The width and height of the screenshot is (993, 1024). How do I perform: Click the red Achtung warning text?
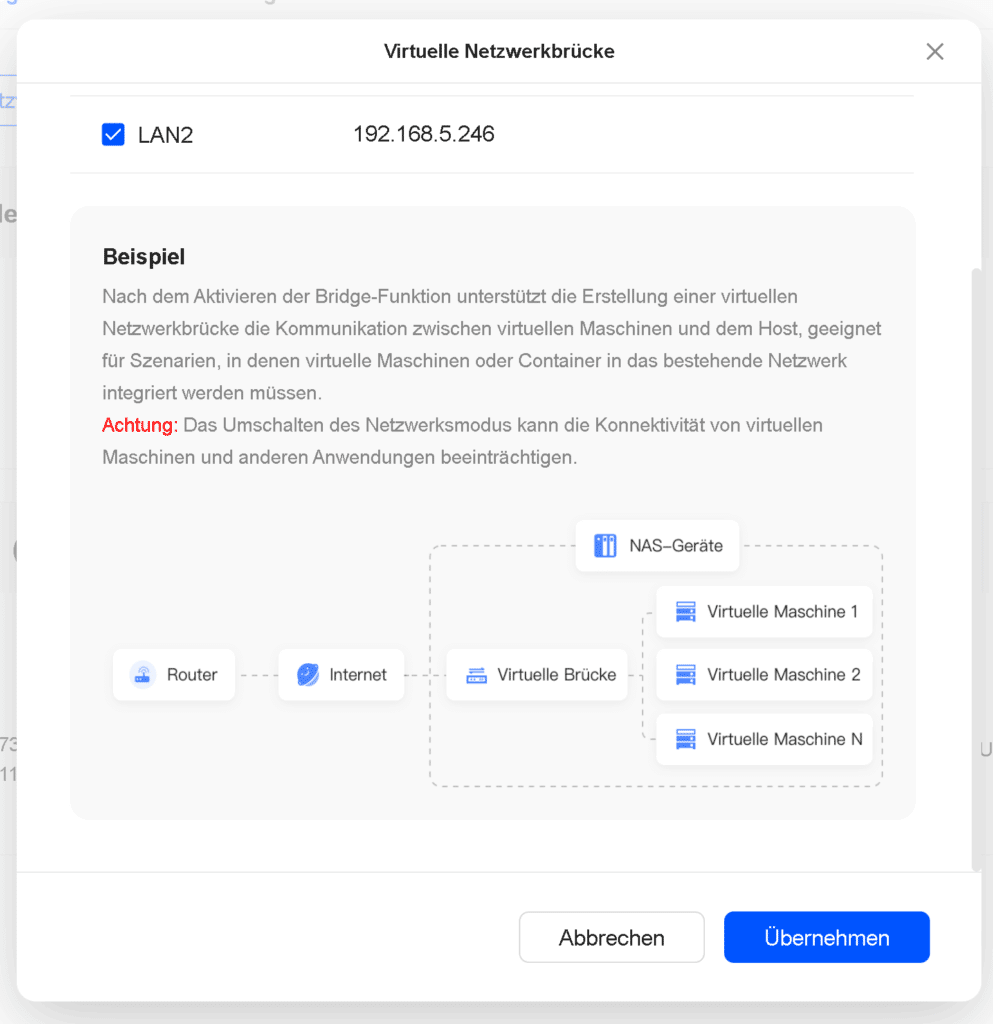pyautogui.click(x=140, y=425)
